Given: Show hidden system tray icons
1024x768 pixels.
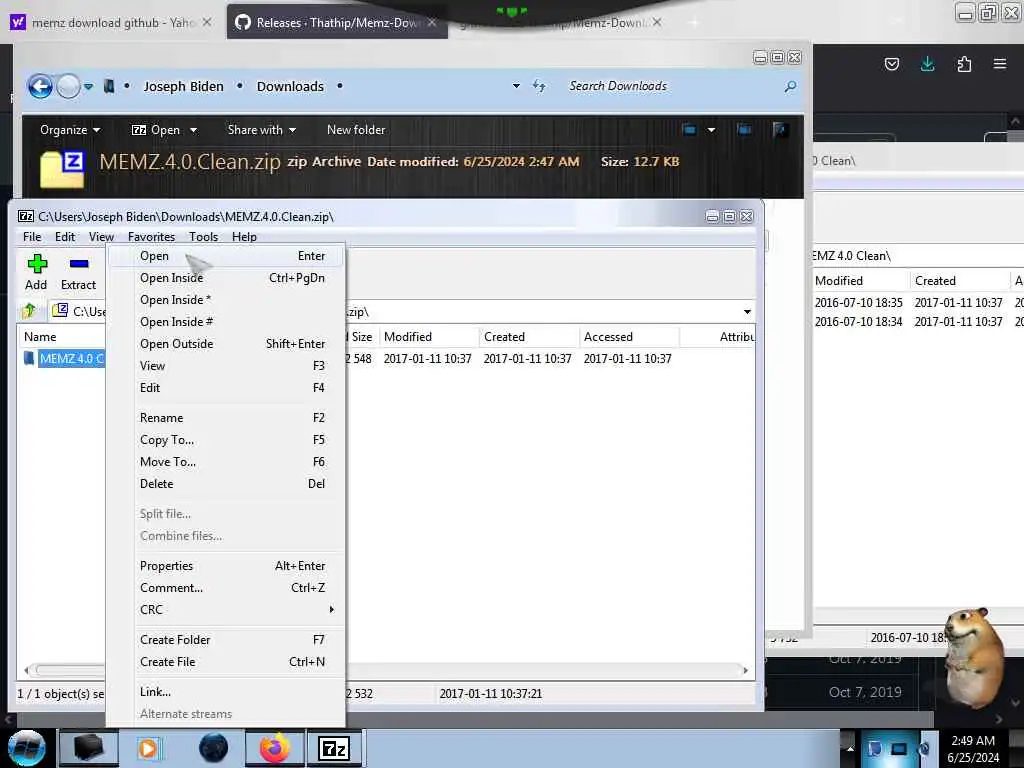Looking at the screenshot, I should point(850,749).
